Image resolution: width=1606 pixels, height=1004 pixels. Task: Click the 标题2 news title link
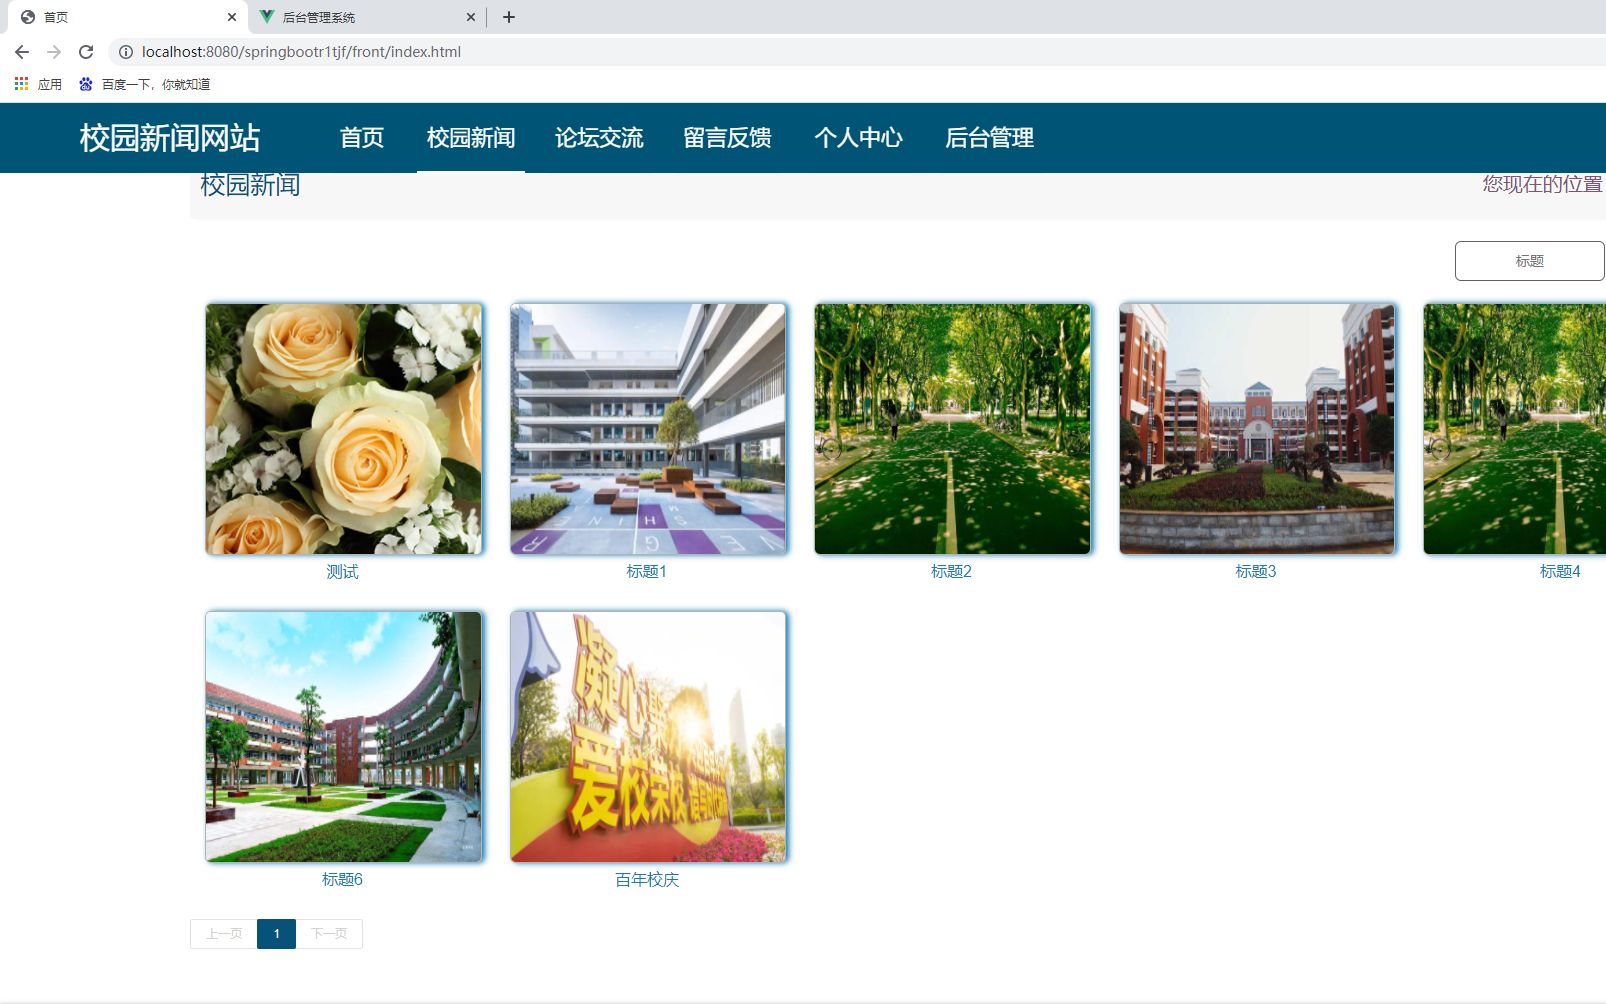[x=951, y=572]
